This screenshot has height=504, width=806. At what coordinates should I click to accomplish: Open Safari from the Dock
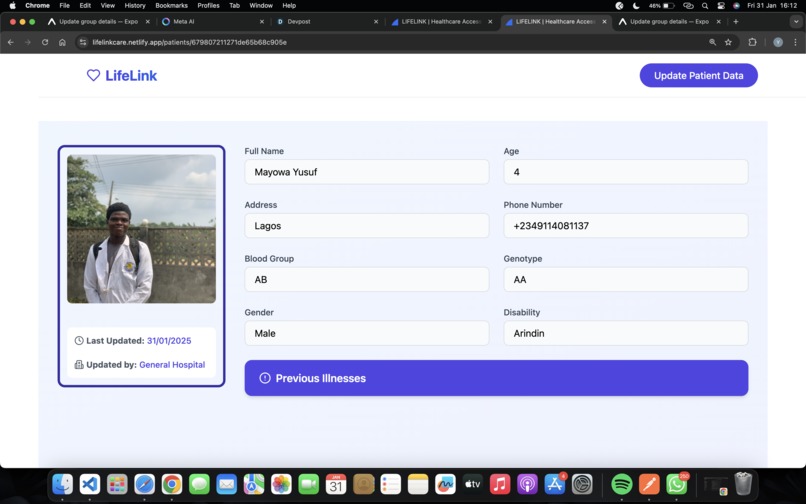[x=144, y=484]
